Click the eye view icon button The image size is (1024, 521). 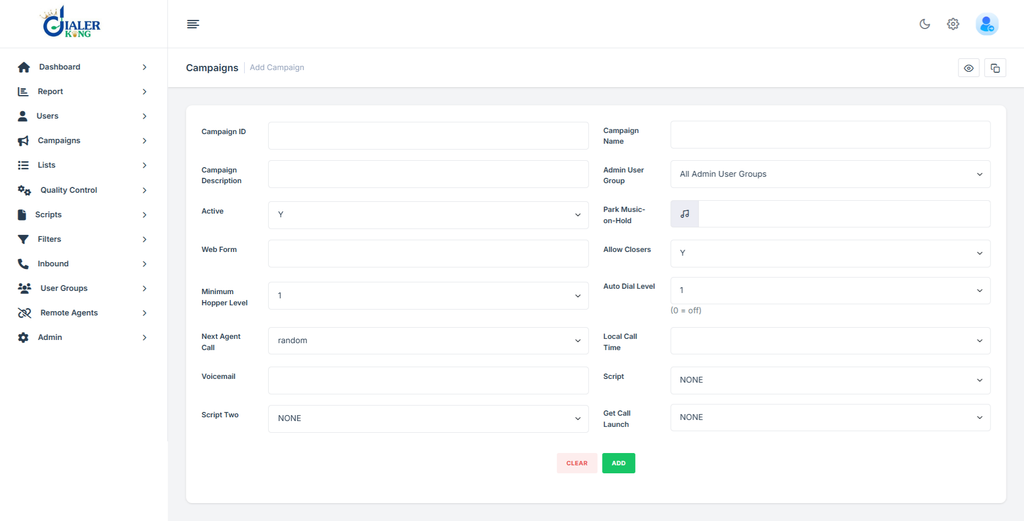968,68
